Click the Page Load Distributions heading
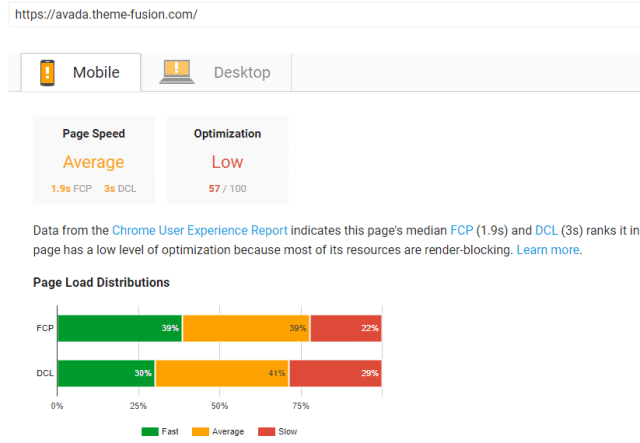The height and width of the screenshot is (443, 640). click(101, 283)
